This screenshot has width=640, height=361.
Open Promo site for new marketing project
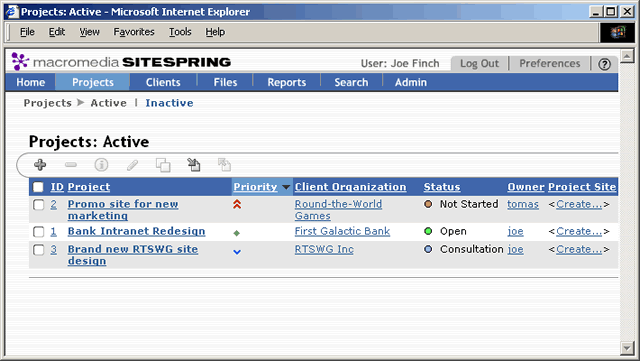(x=123, y=210)
